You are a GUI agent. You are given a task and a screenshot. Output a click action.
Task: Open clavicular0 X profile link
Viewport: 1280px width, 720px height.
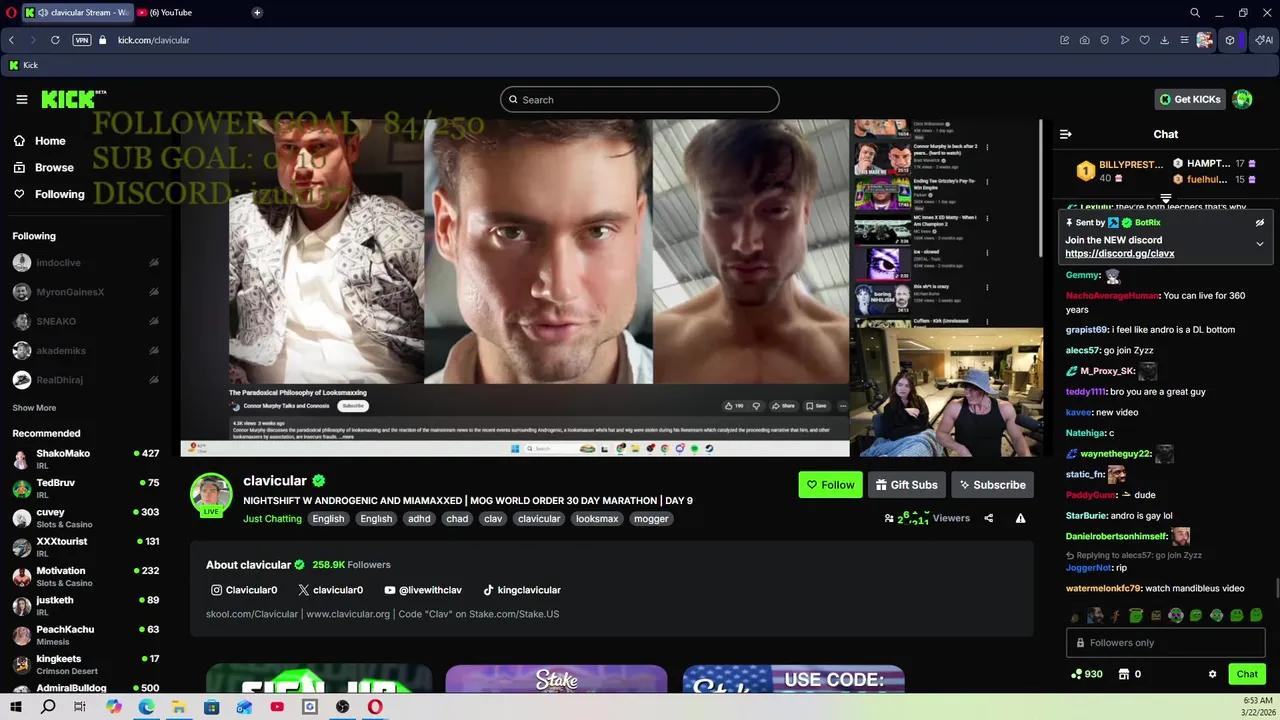331,590
